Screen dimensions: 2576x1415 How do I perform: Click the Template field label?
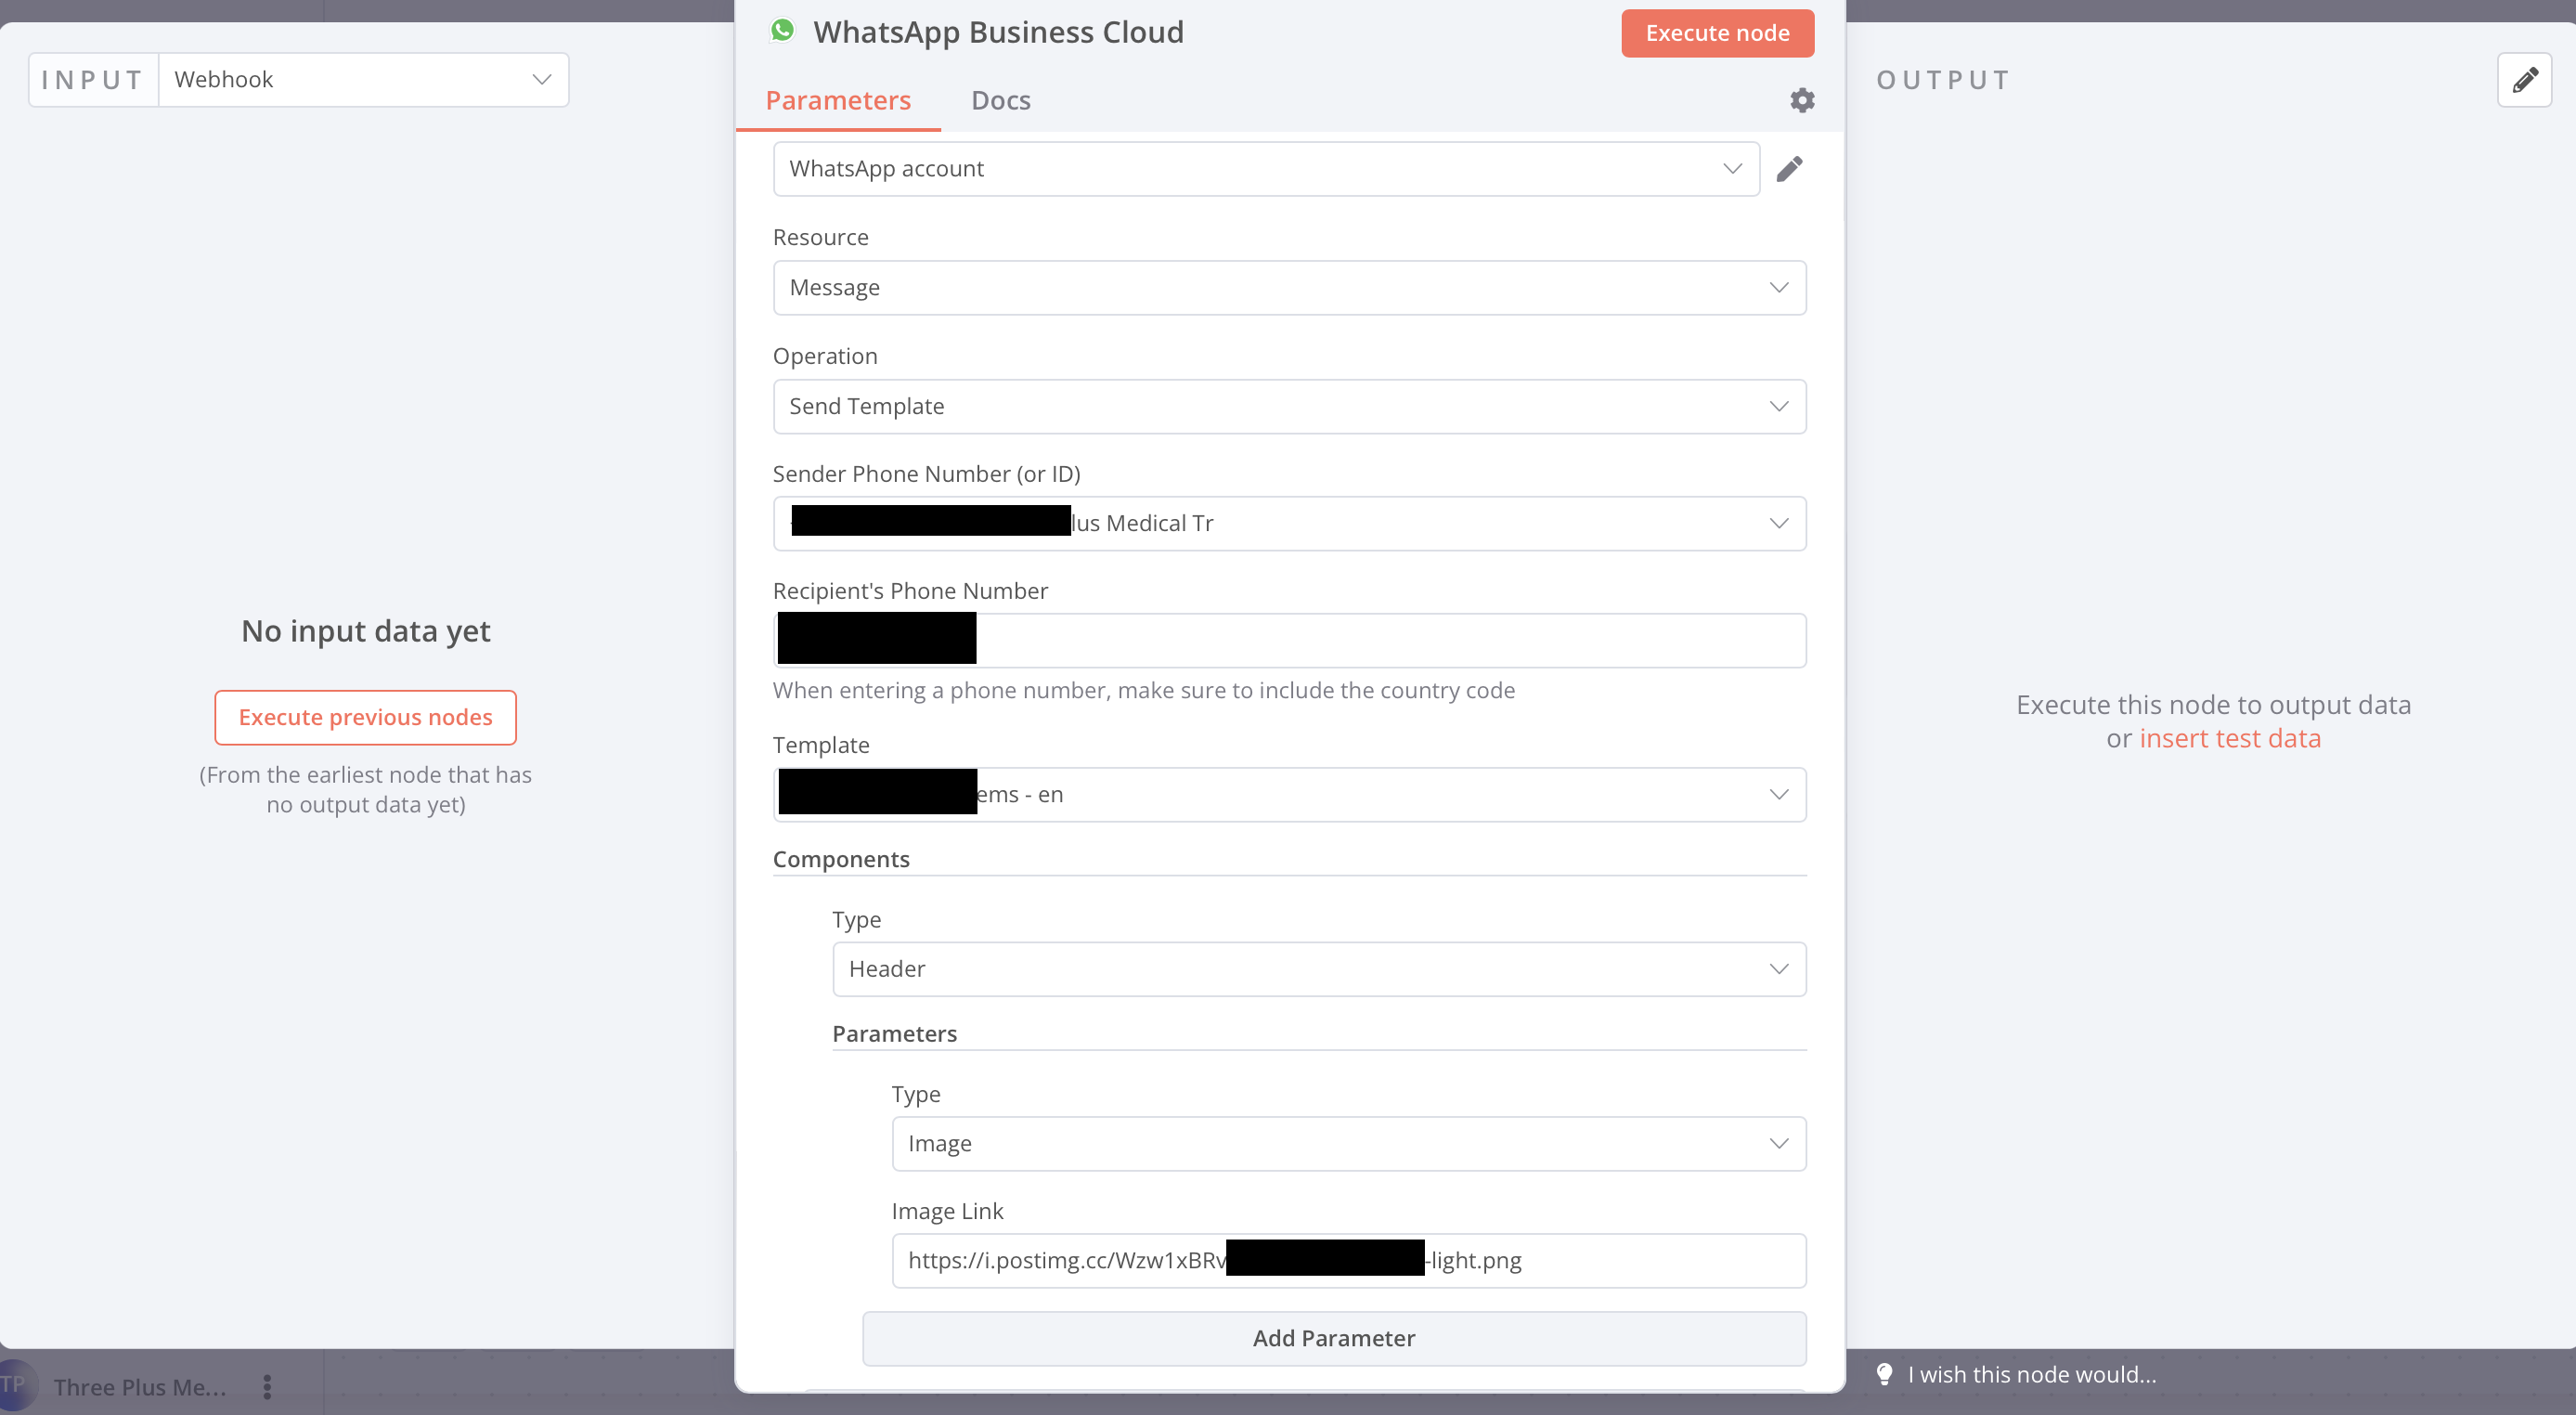click(x=821, y=745)
